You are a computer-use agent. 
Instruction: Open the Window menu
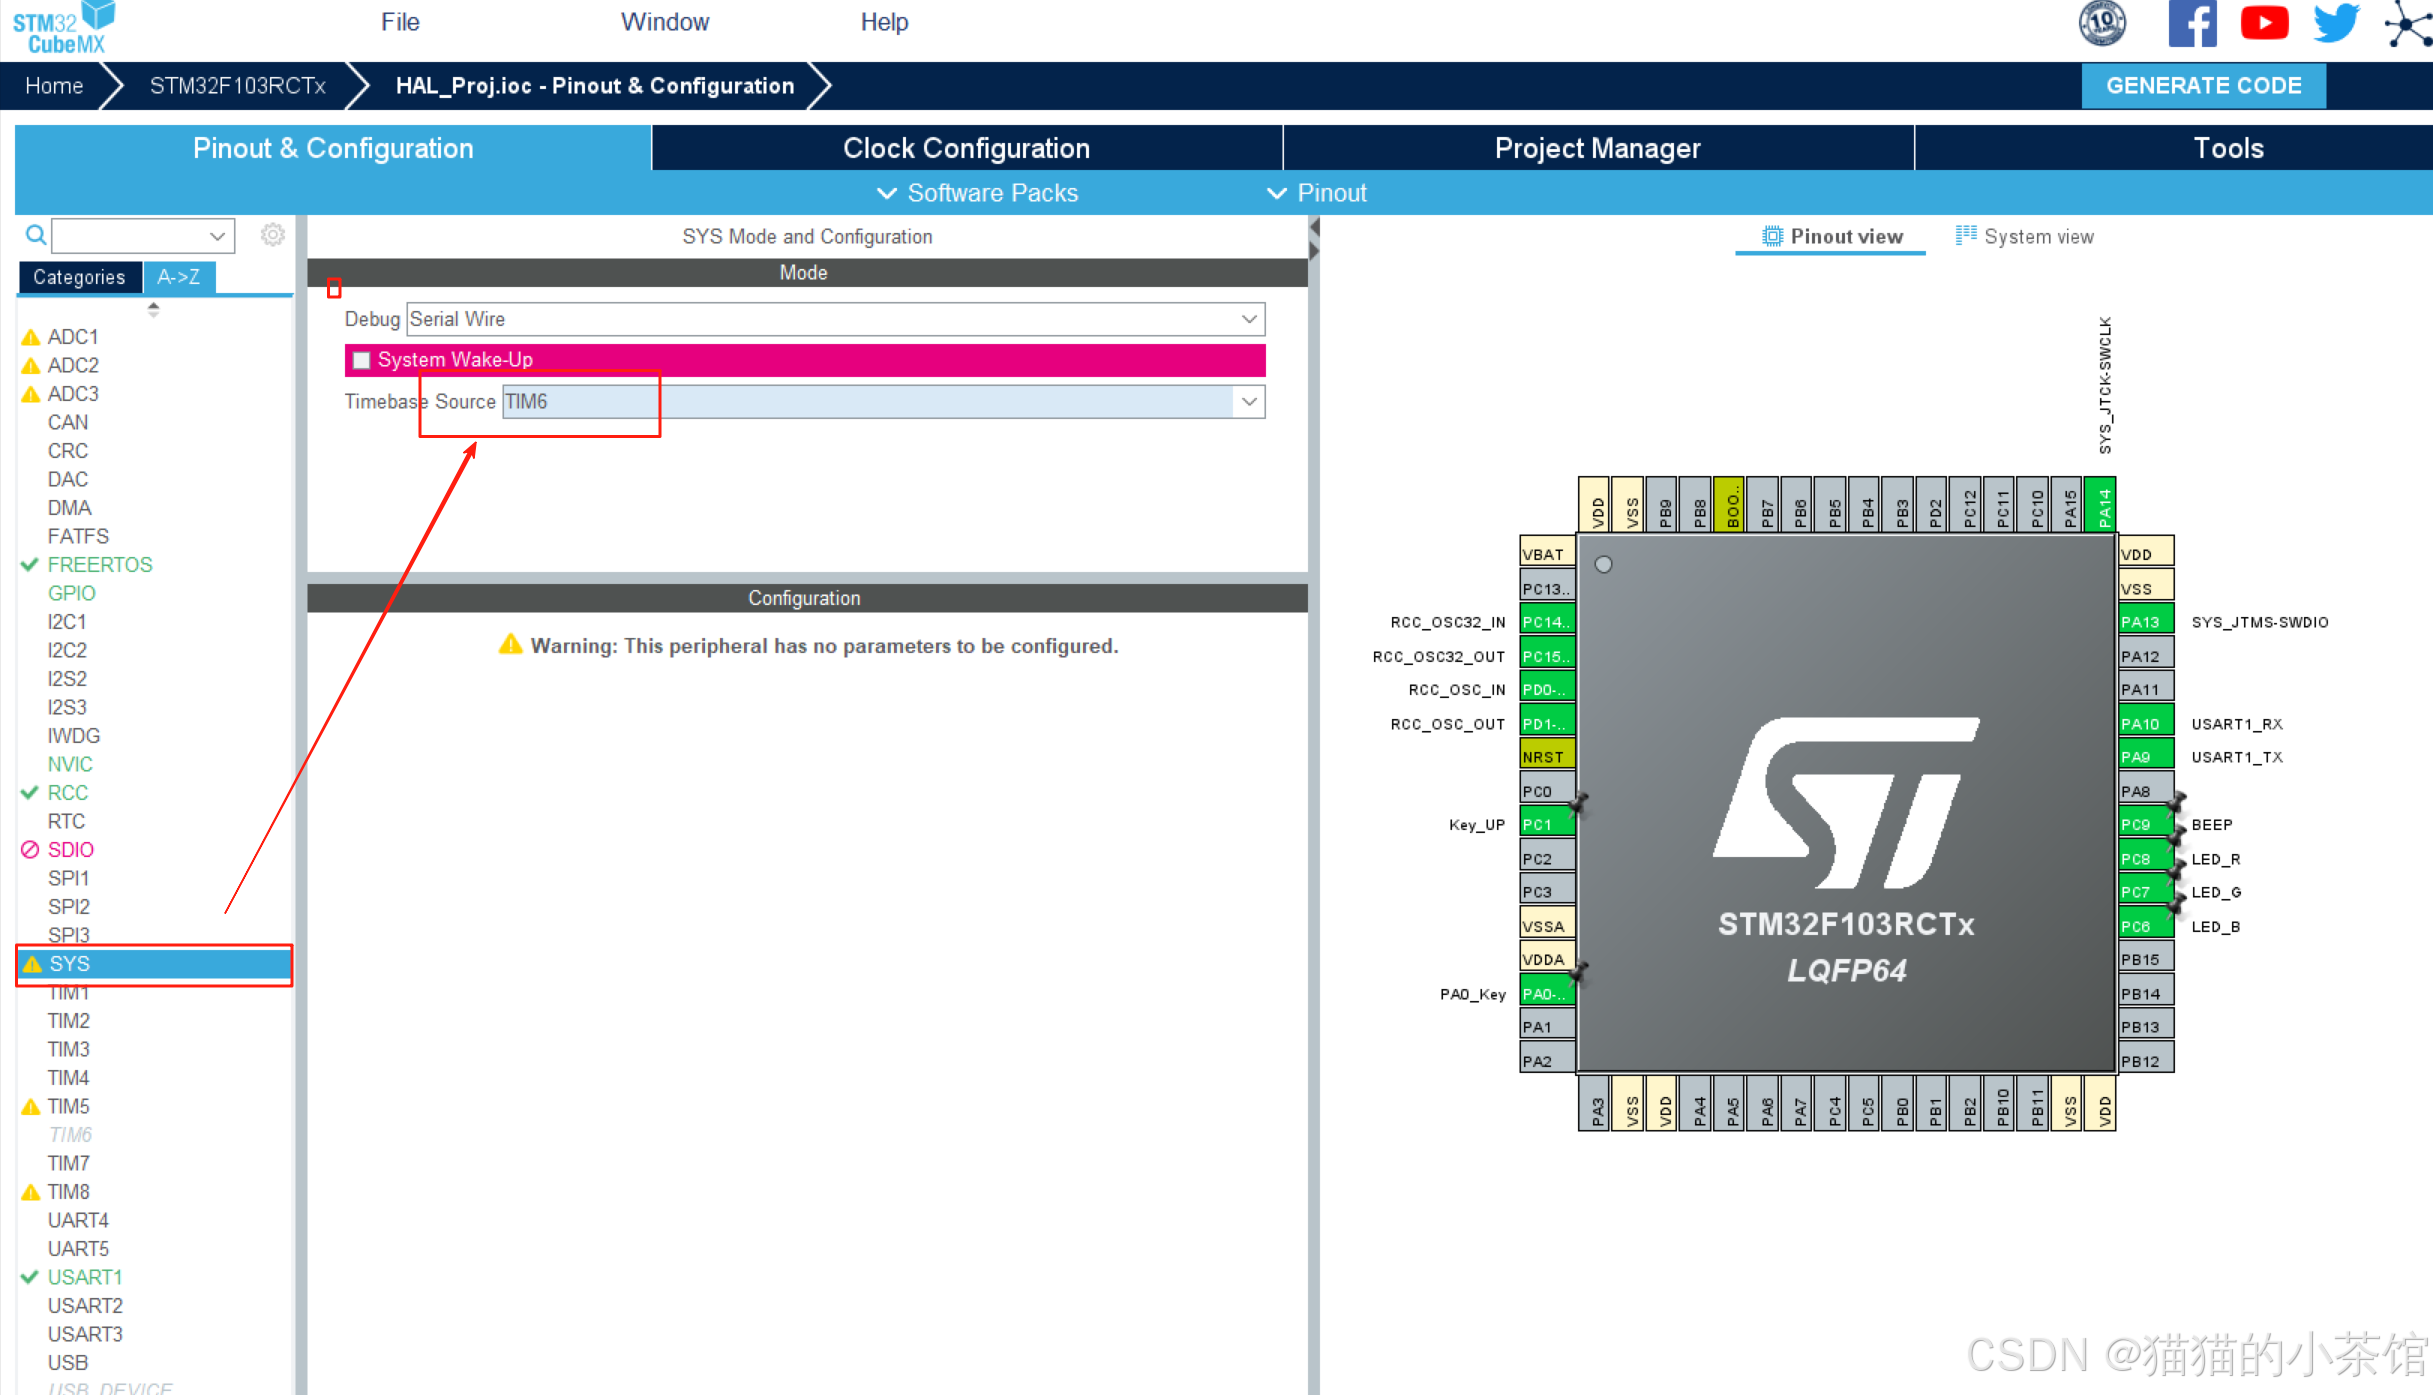(x=665, y=22)
